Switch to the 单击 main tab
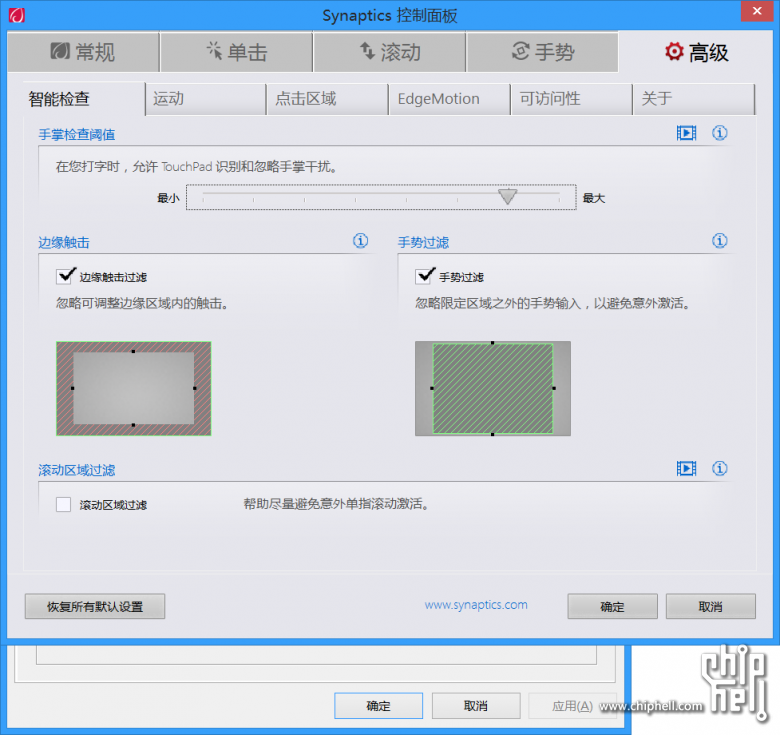 [237, 52]
